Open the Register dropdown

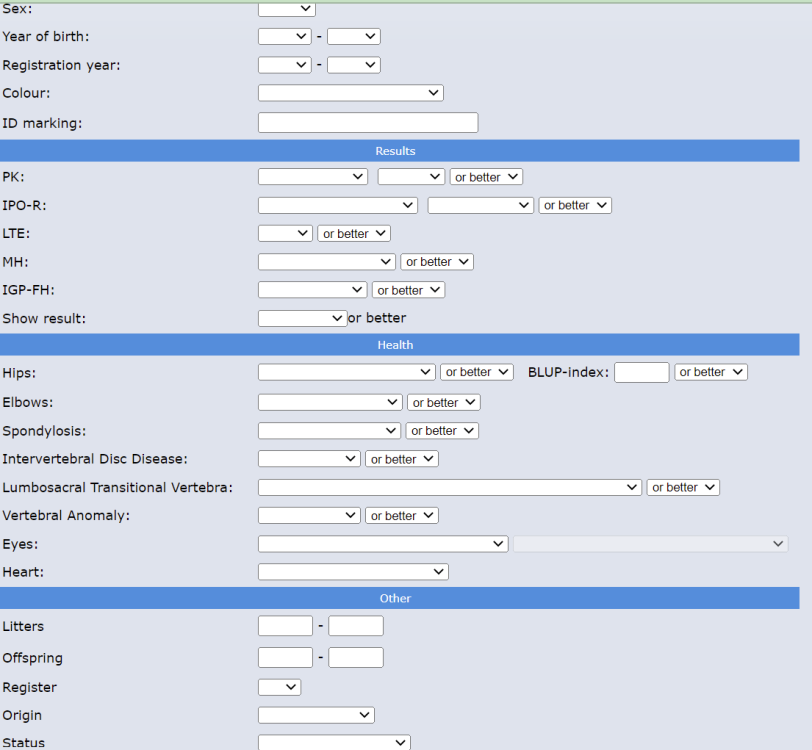[279, 688]
